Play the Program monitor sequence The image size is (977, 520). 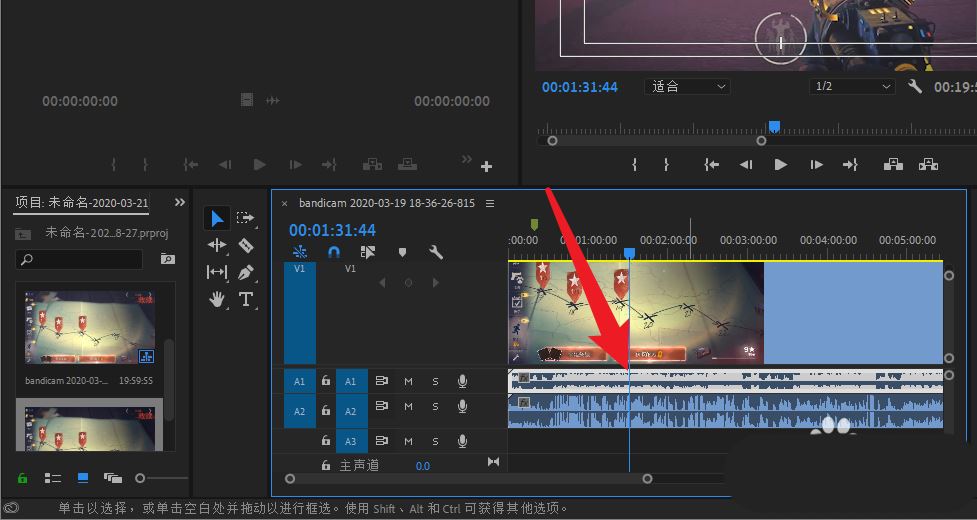780,164
